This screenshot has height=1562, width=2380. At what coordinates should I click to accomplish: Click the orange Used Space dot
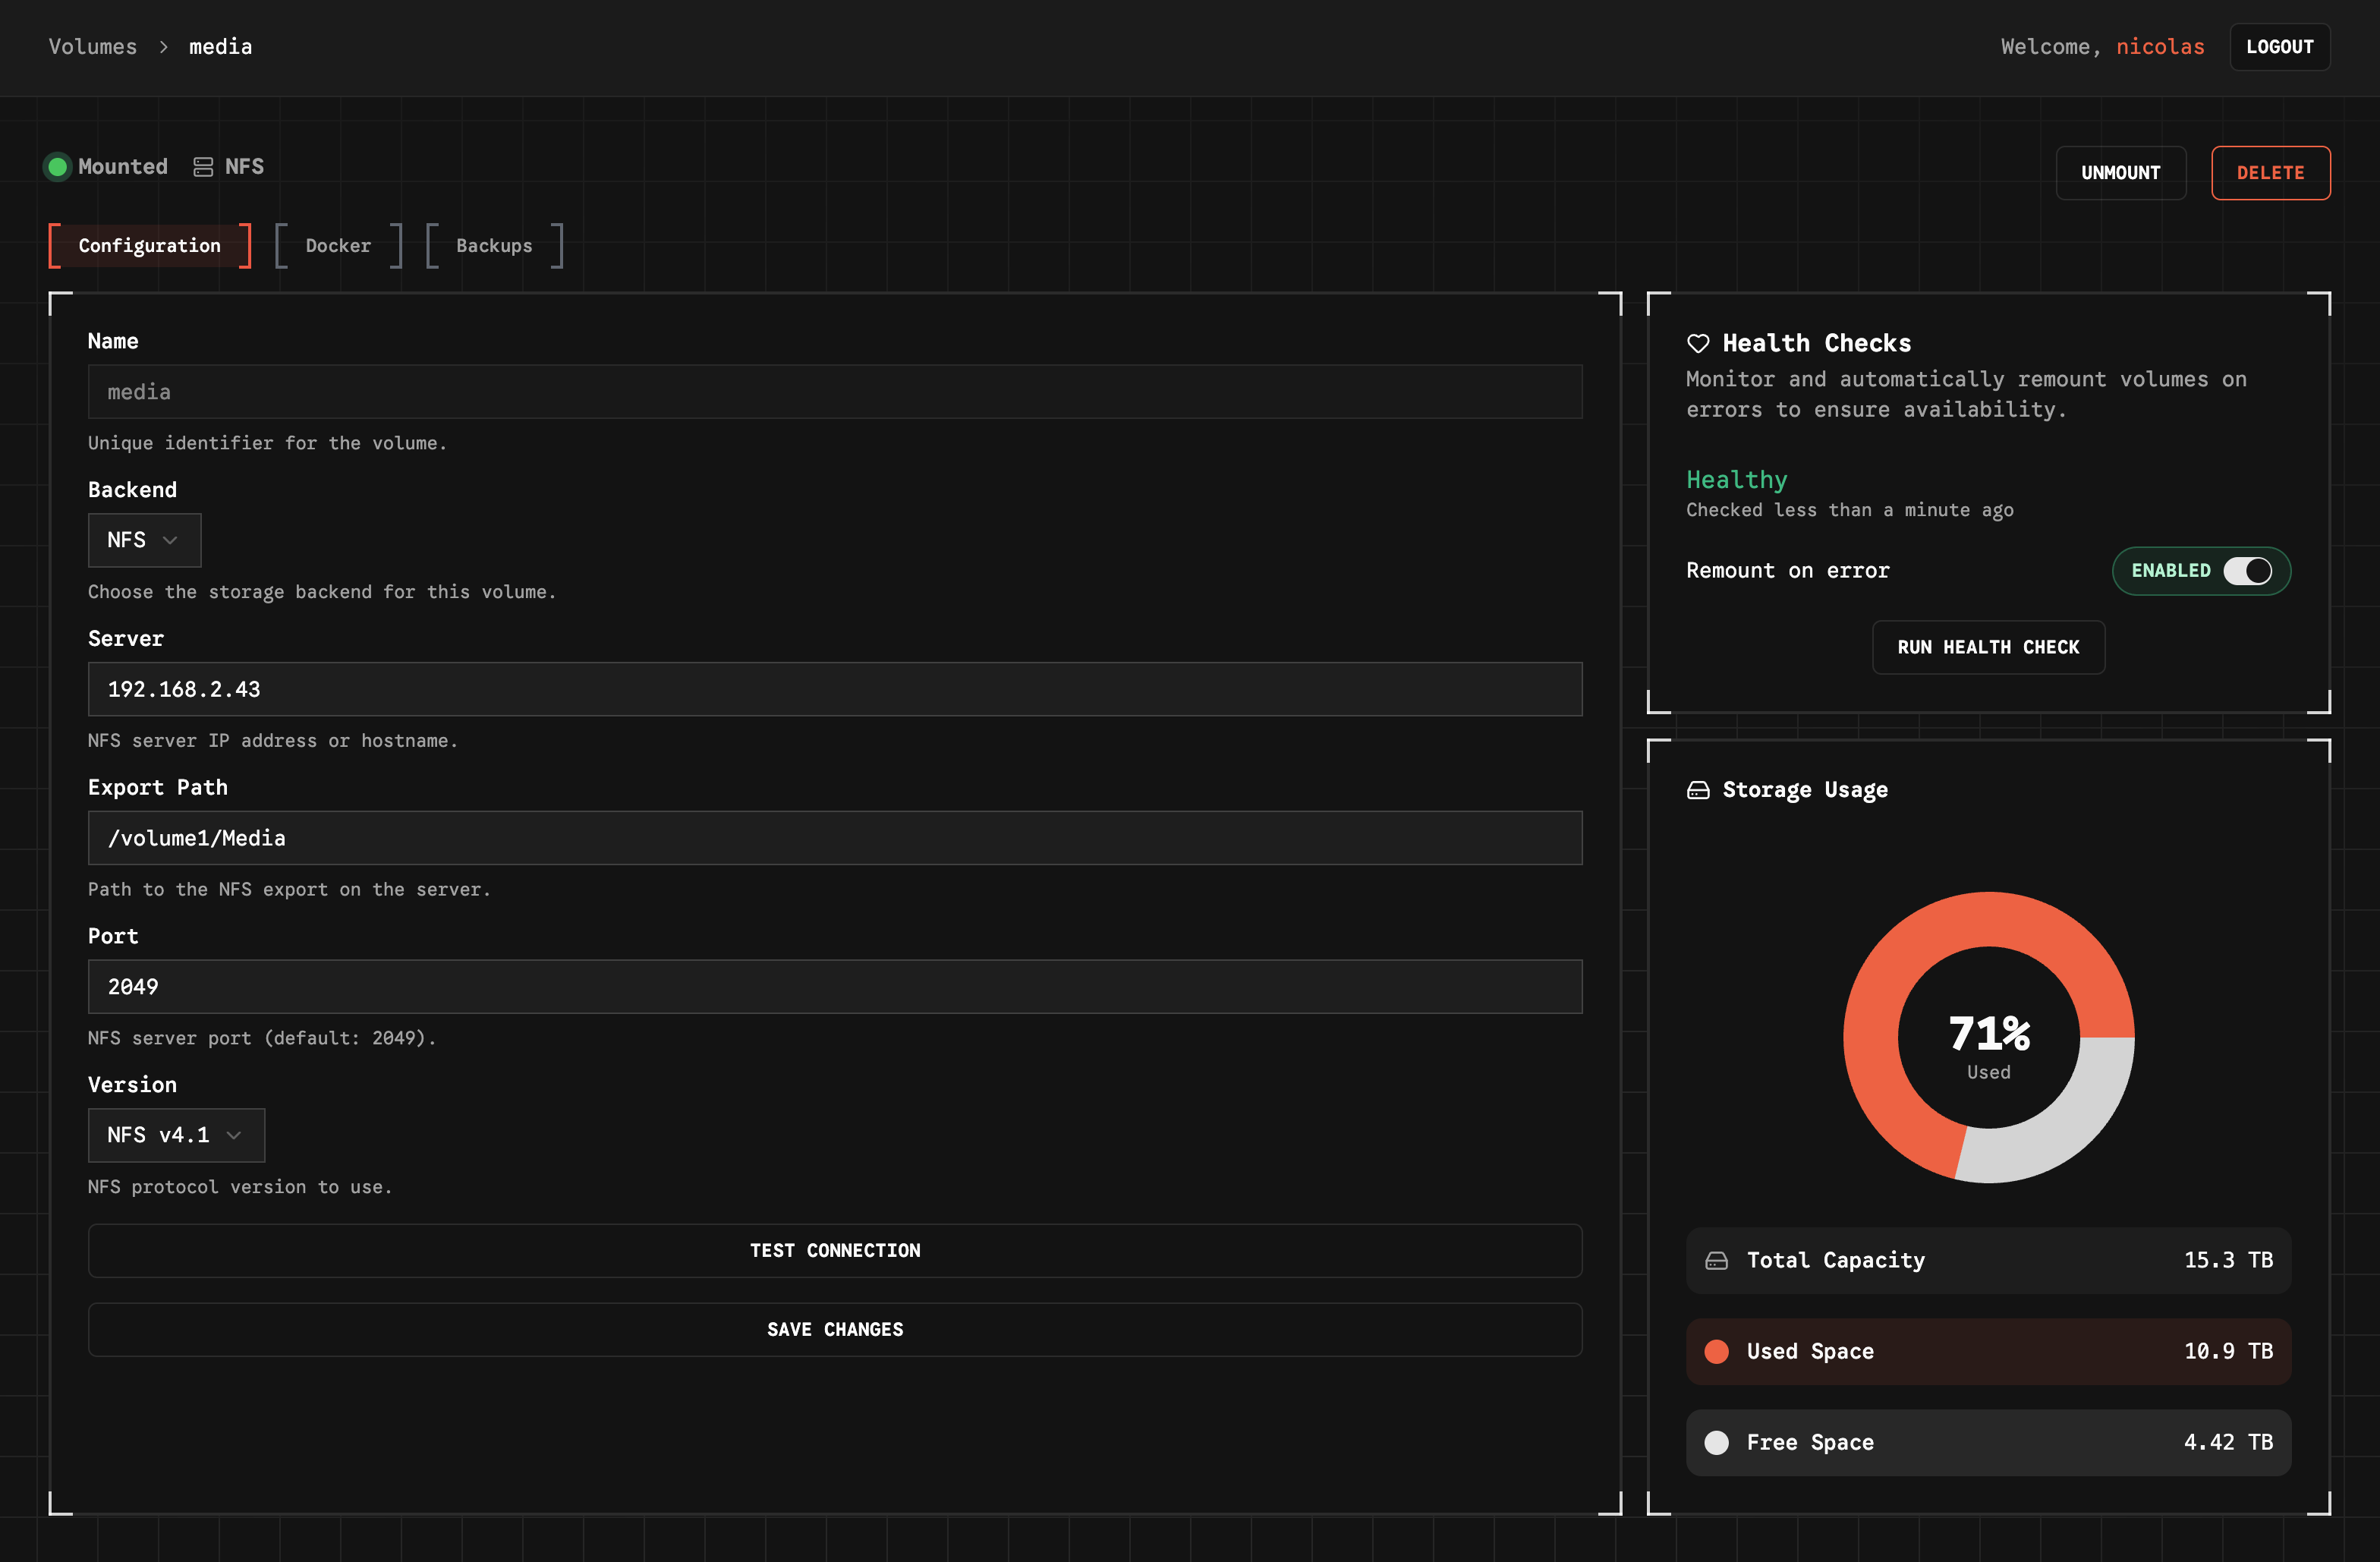pos(1716,1351)
